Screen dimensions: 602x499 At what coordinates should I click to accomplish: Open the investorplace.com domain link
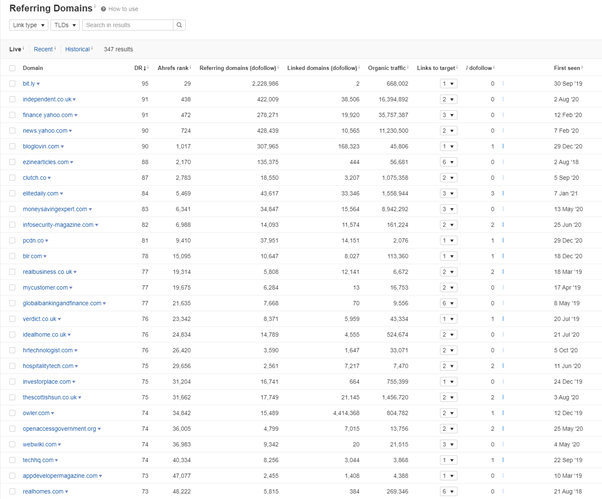(x=47, y=382)
